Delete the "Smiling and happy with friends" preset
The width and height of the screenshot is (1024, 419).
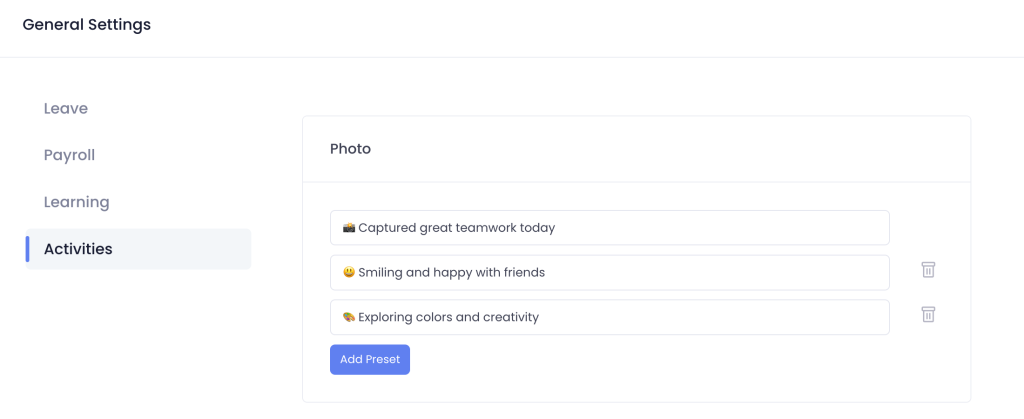928,270
